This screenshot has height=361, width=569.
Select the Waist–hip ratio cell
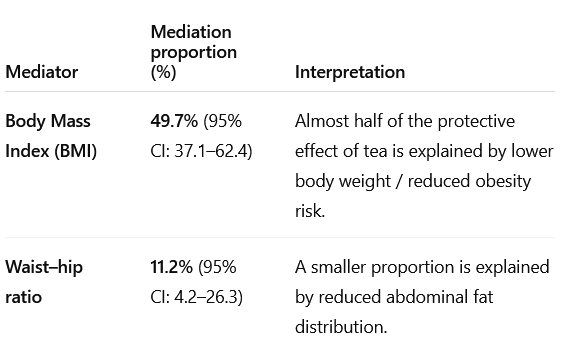[44, 282]
